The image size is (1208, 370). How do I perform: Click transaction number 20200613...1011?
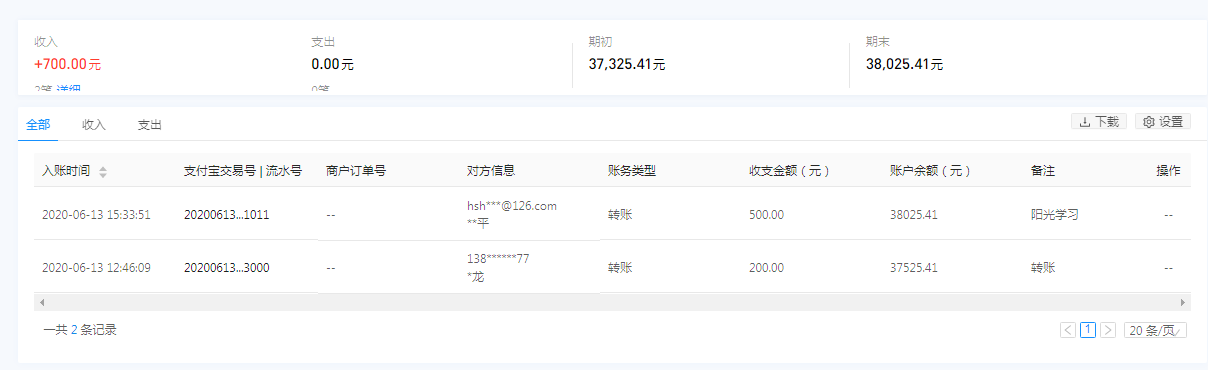click(226, 214)
